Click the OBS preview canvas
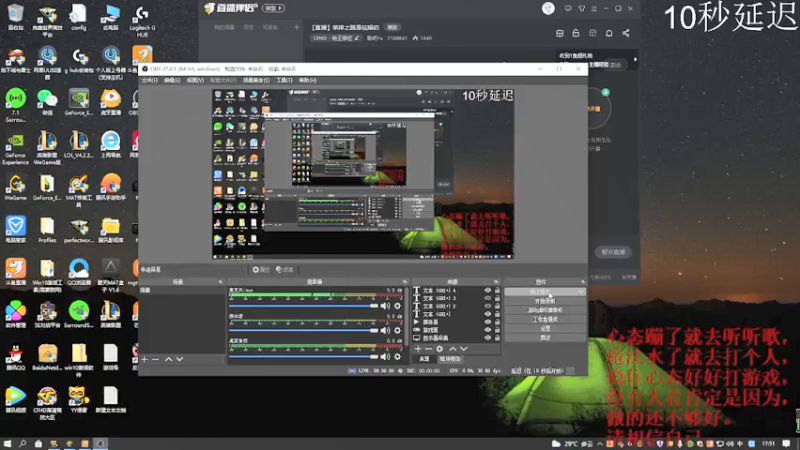This screenshot has height=450, width=800. point(363,174)
